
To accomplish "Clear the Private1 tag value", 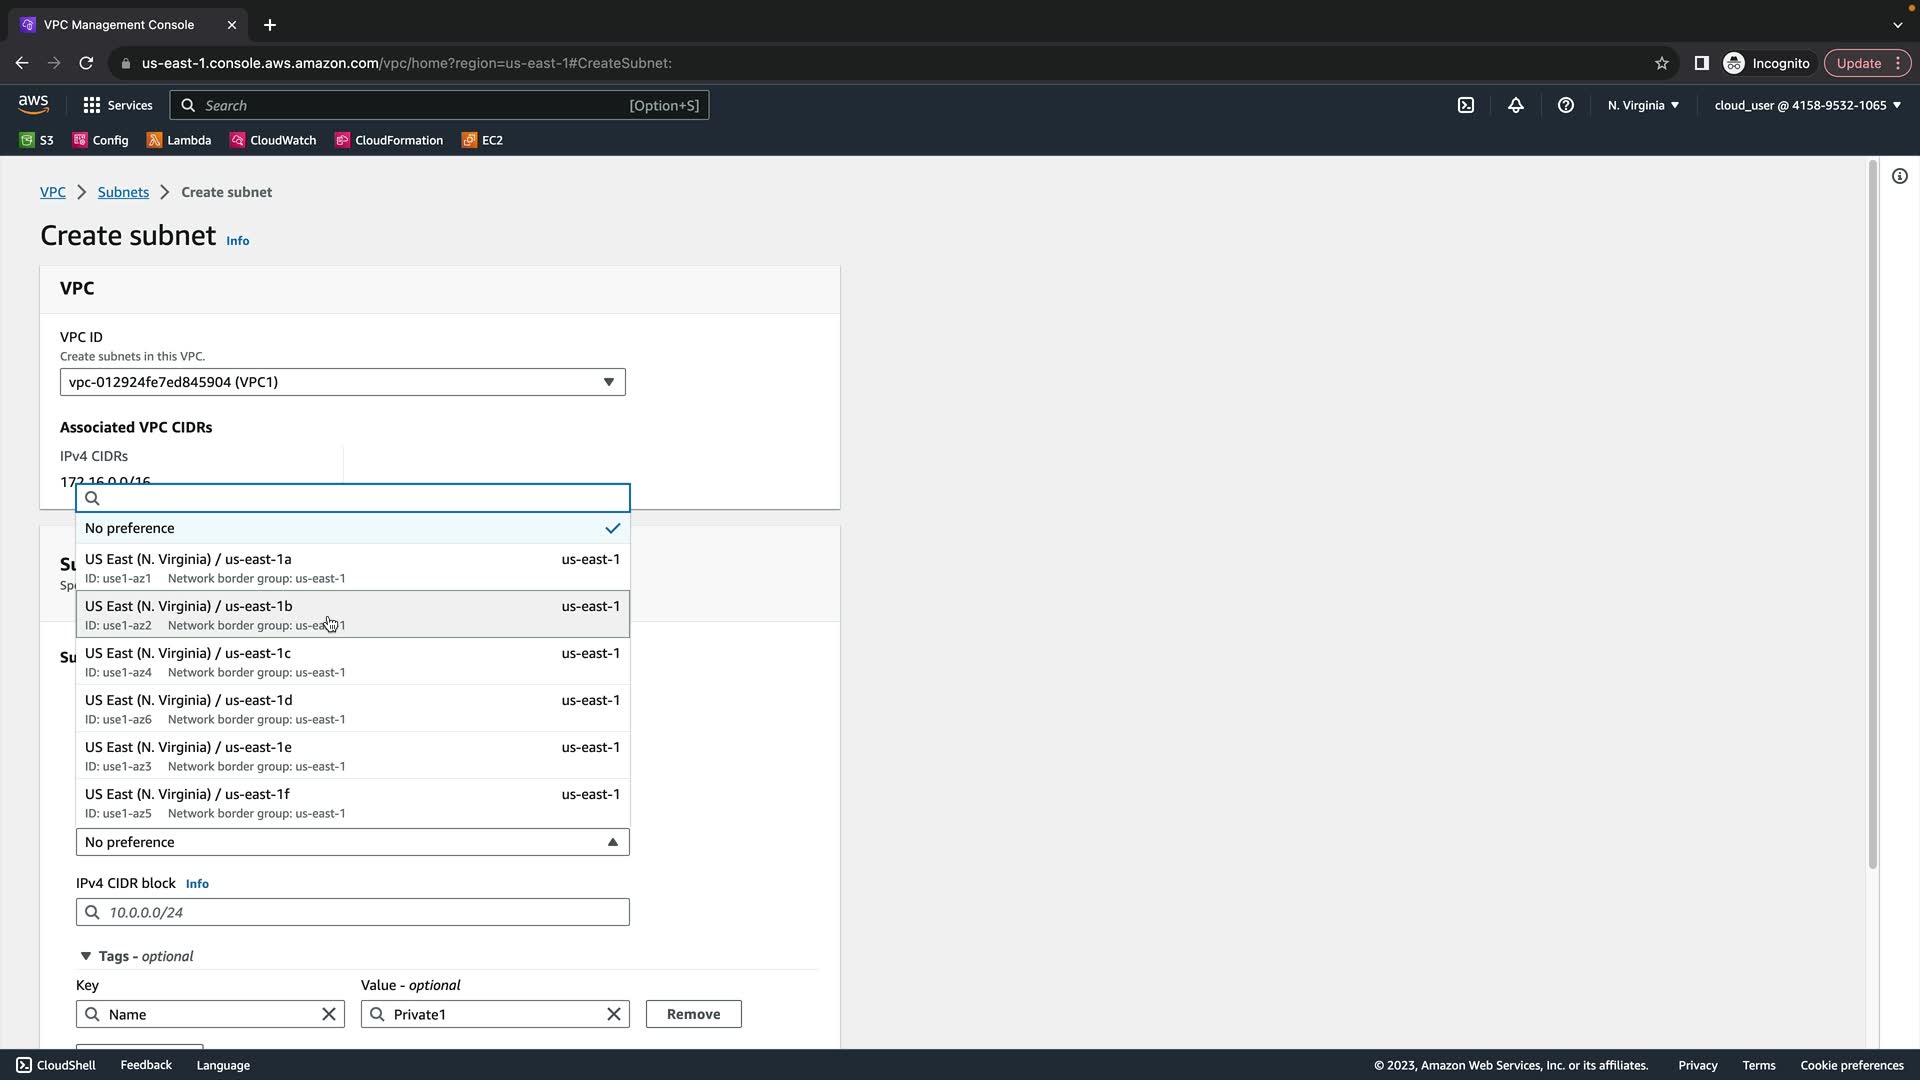I will pos(614,1014).
